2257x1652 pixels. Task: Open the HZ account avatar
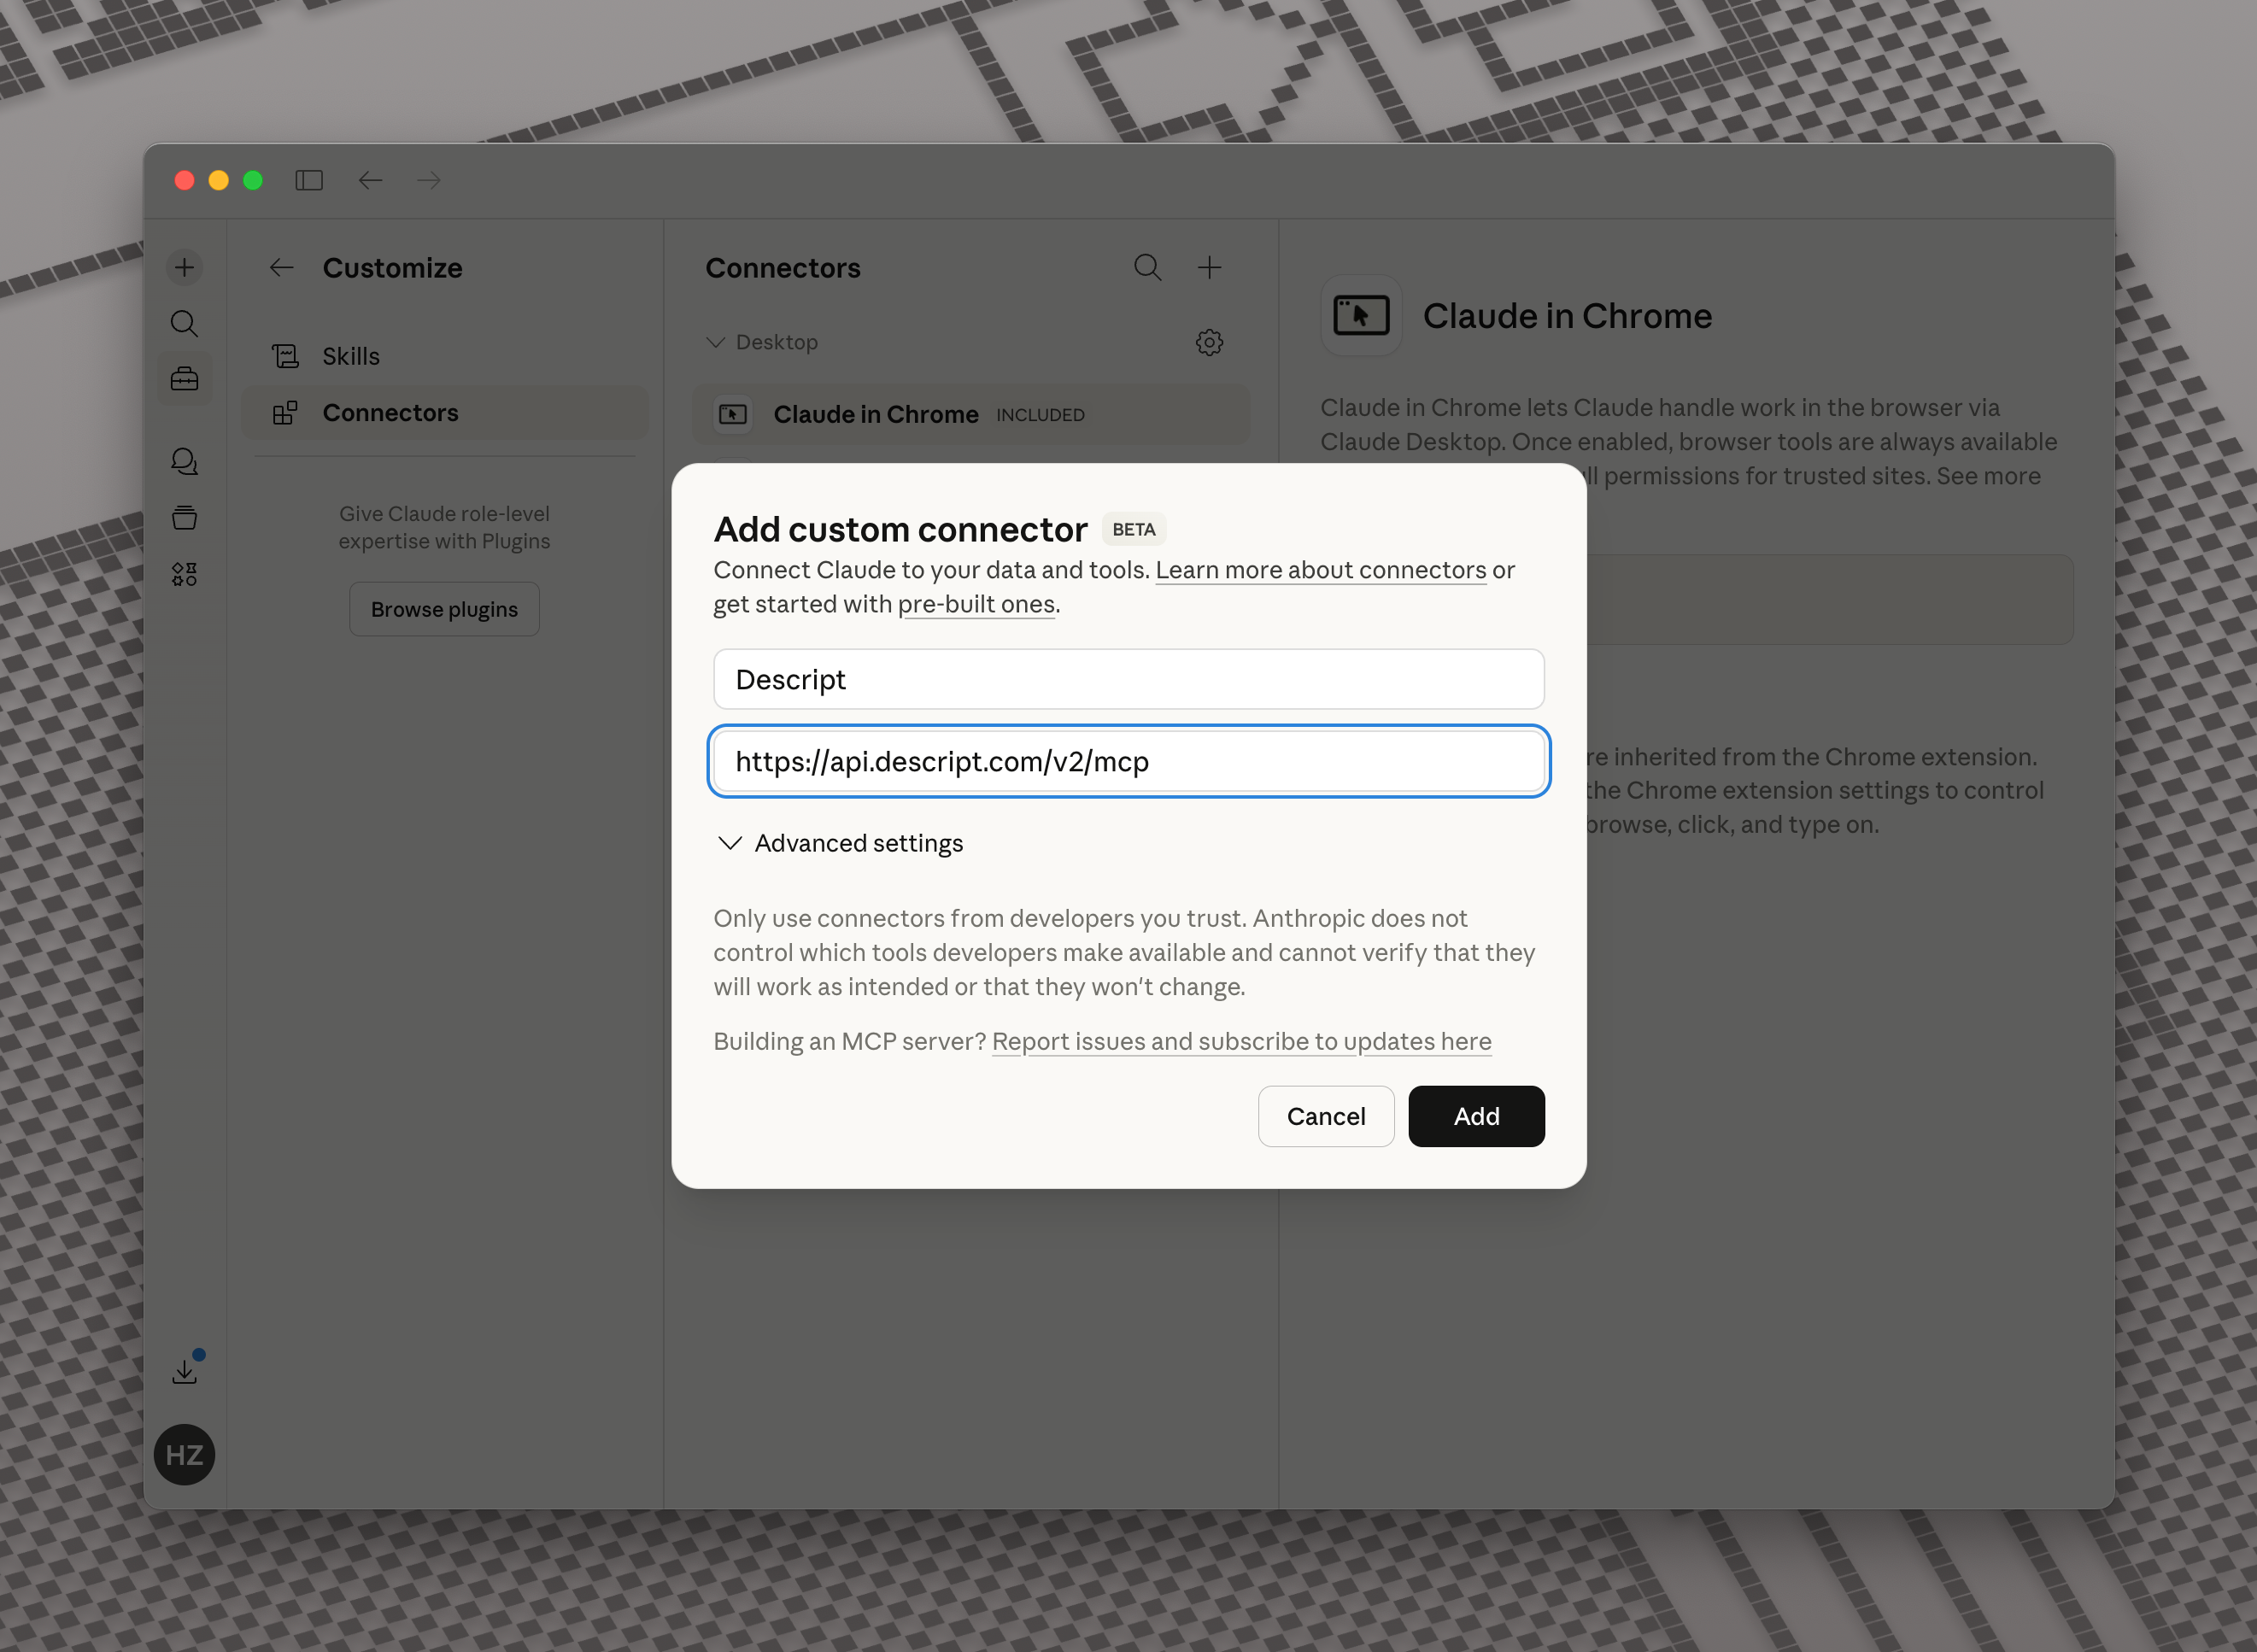point(184,1454)
